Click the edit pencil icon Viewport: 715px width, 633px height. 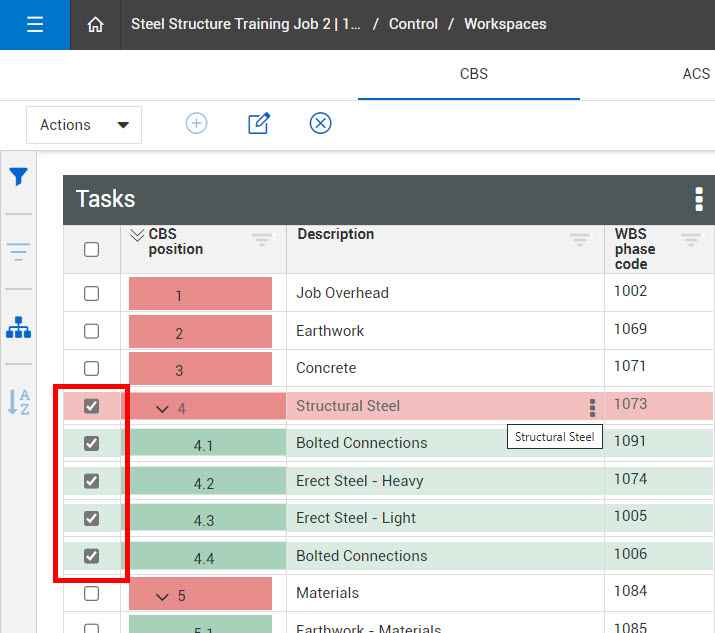(x=258, y=124)
